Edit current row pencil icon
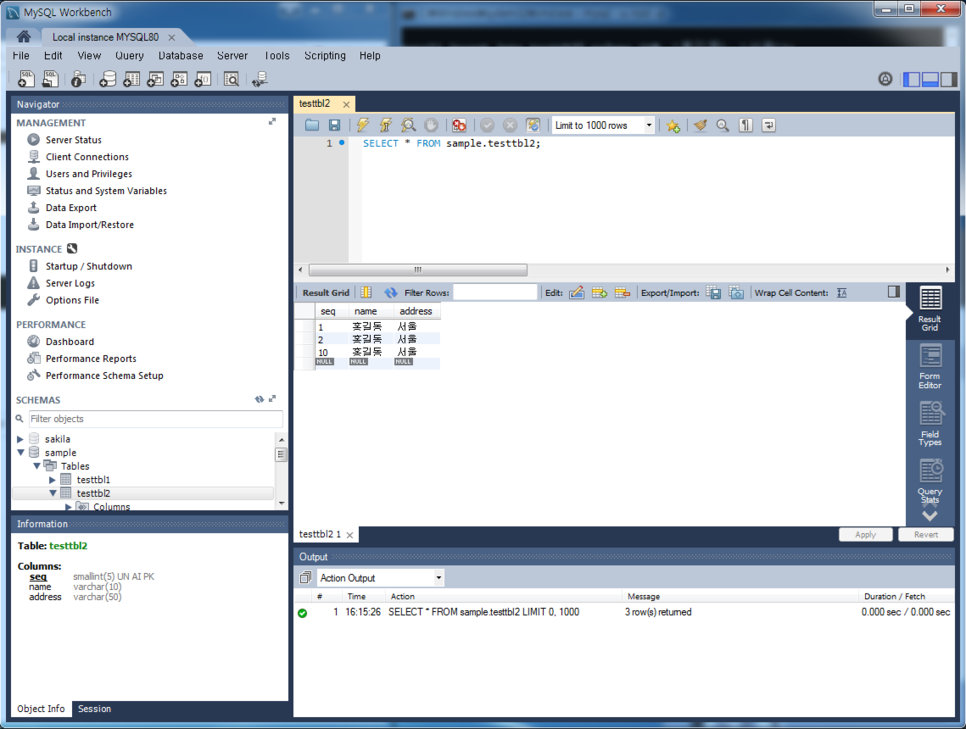 [577, 293]
